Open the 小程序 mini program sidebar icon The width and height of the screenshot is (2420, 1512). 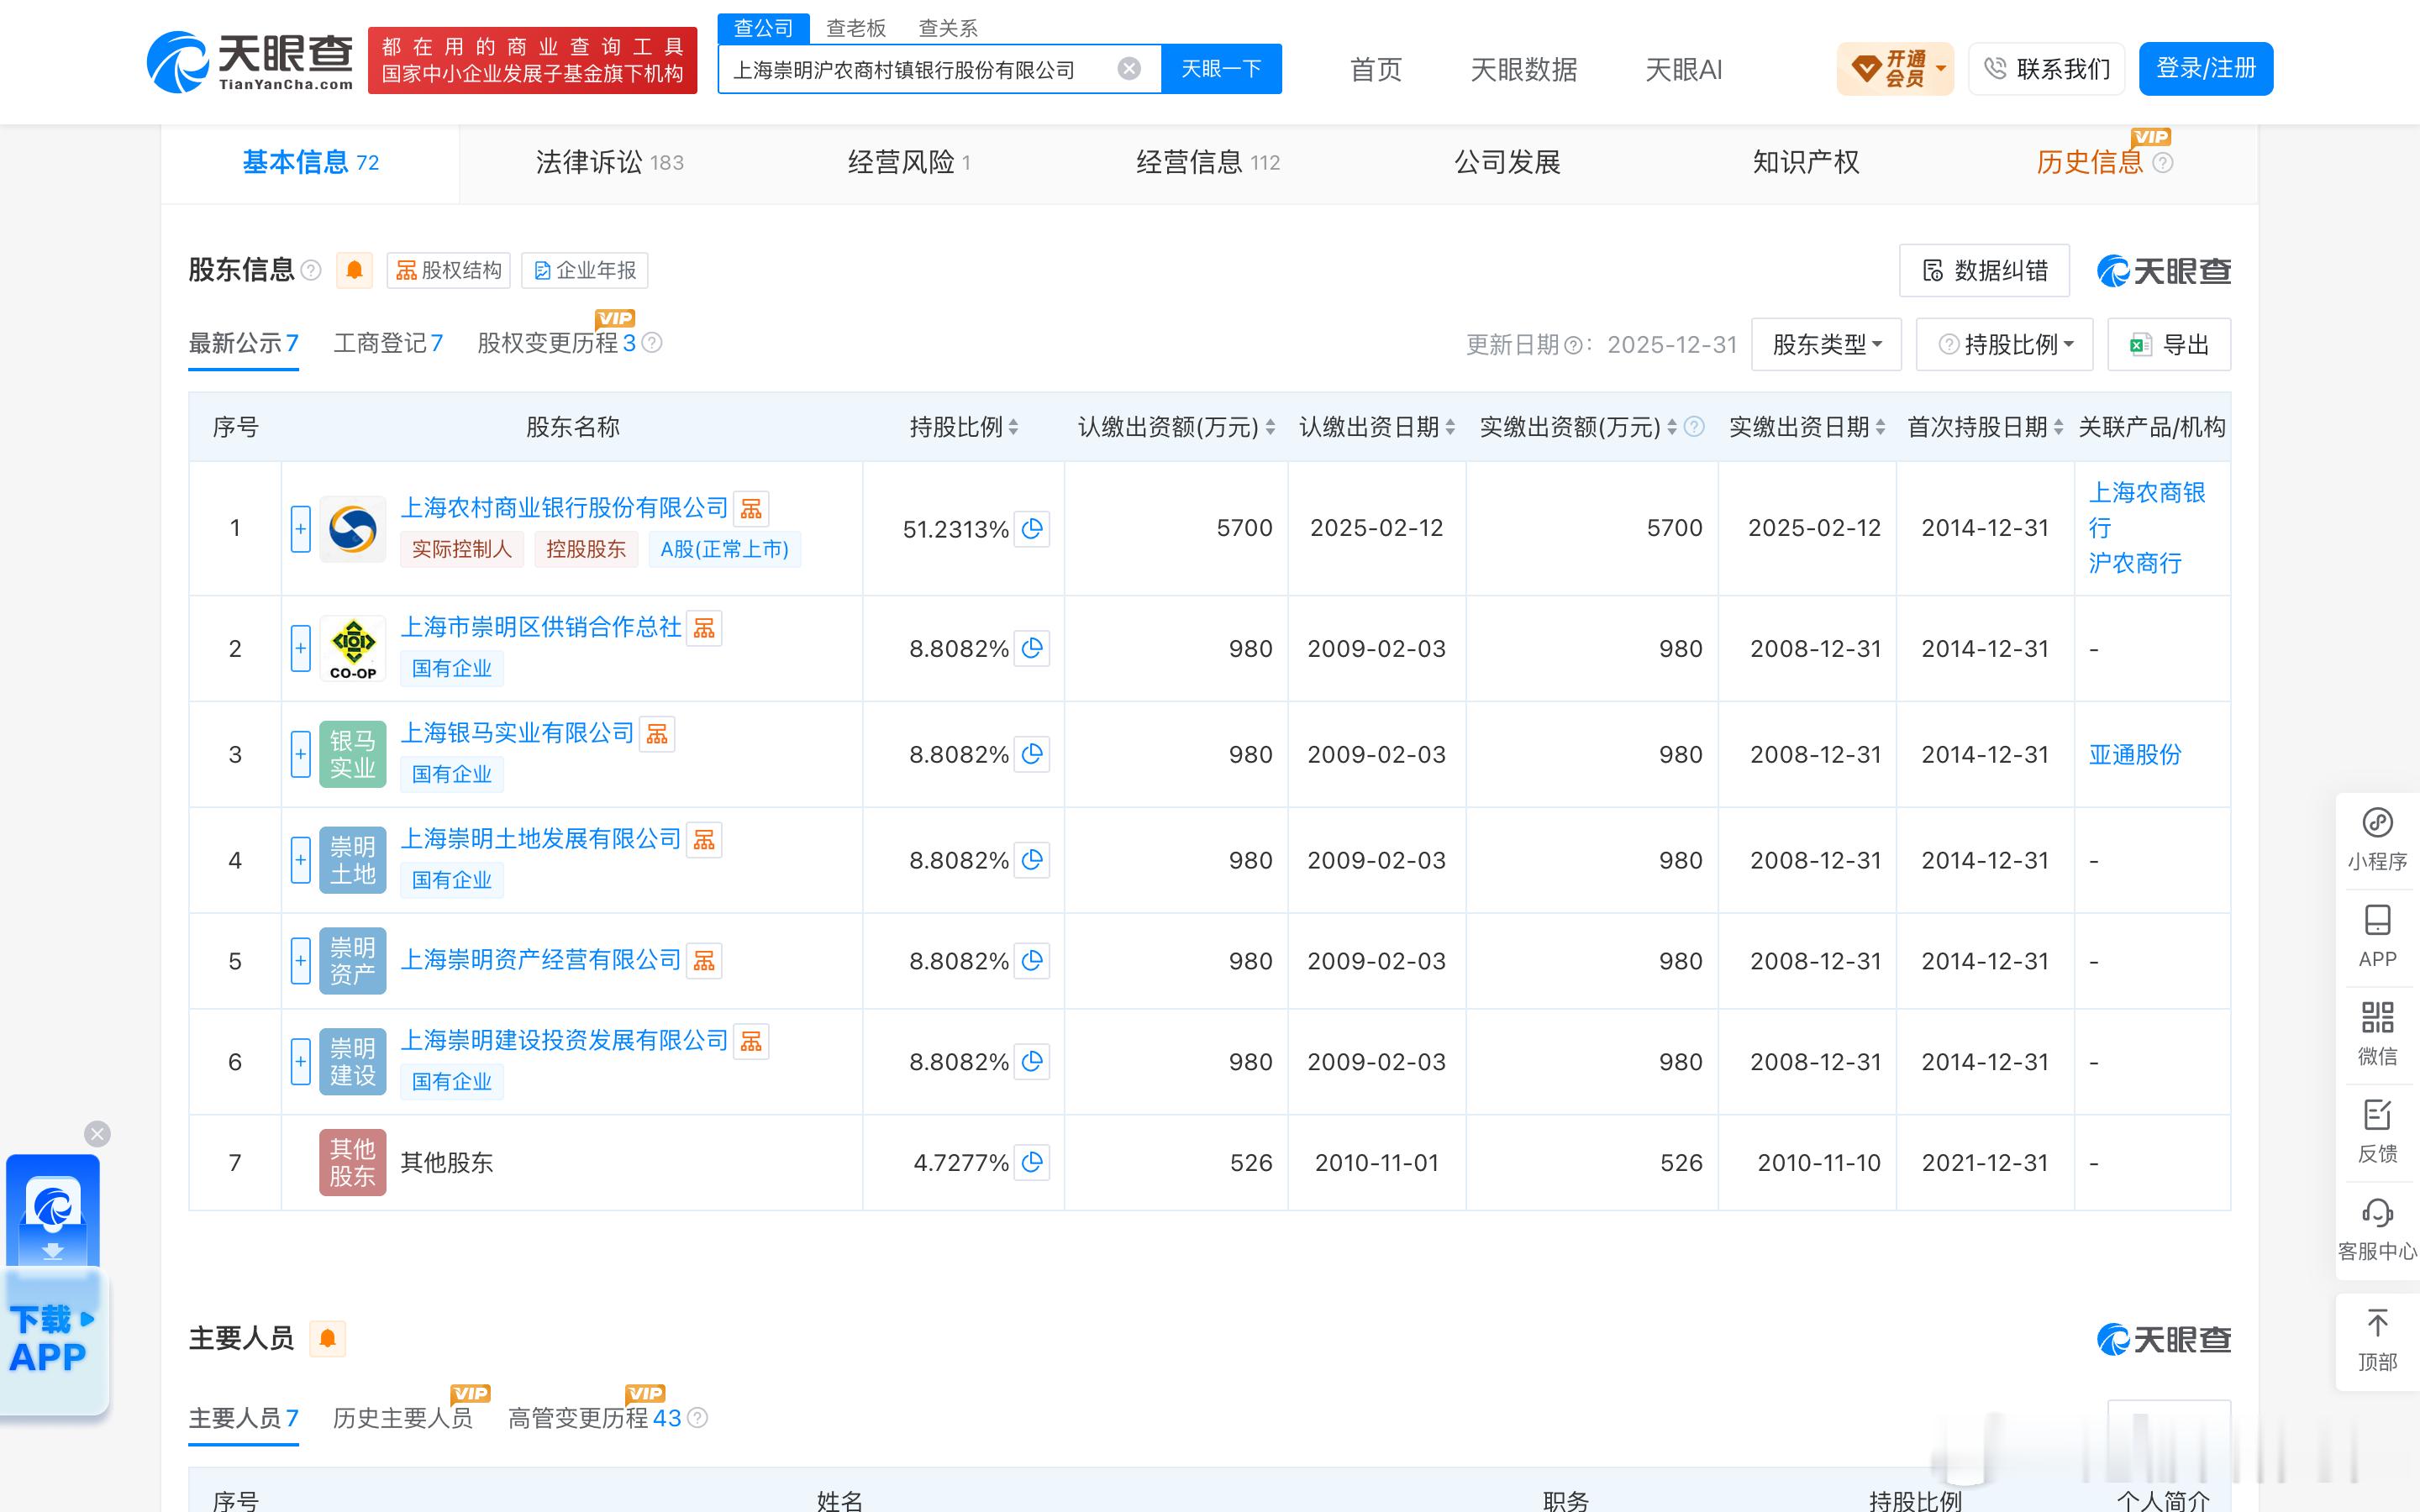click(x=2377, y=840)
